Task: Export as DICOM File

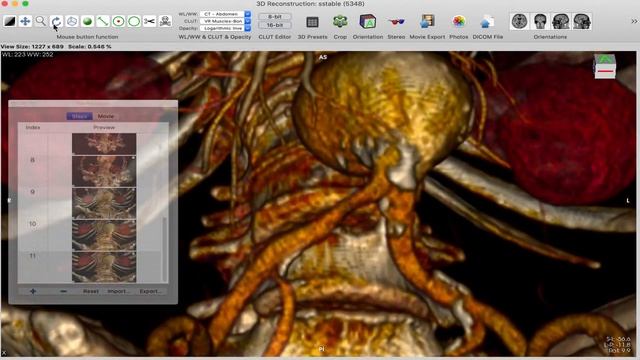Action: 487,22
